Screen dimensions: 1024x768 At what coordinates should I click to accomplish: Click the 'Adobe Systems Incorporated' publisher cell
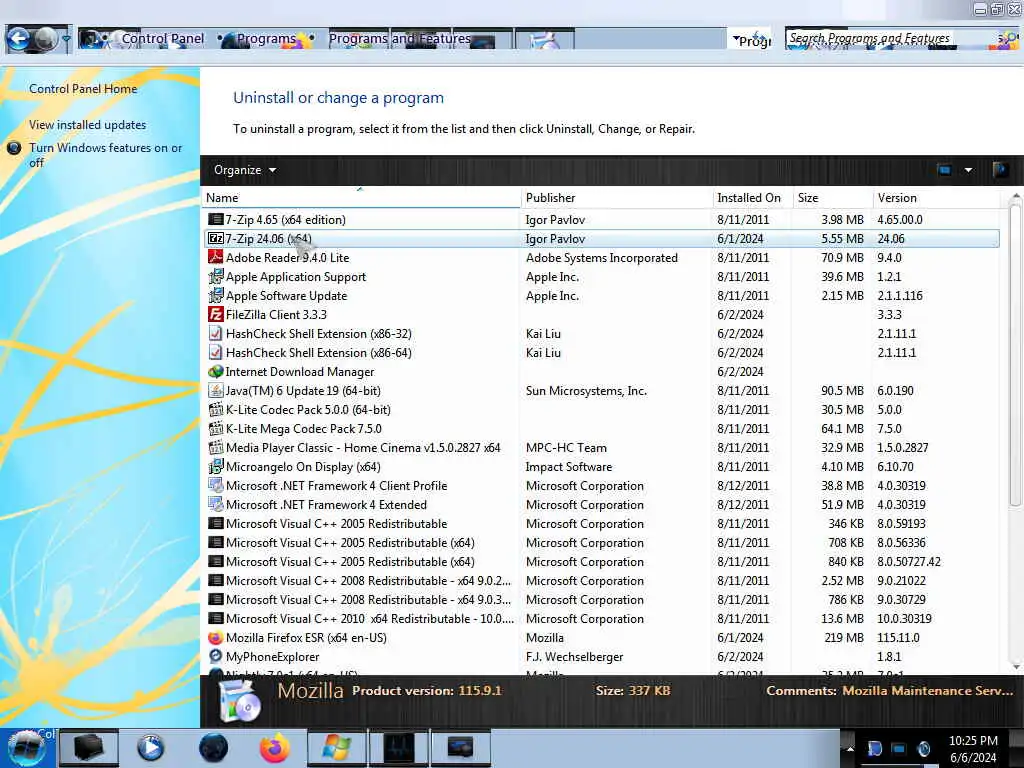pos(602,257)
